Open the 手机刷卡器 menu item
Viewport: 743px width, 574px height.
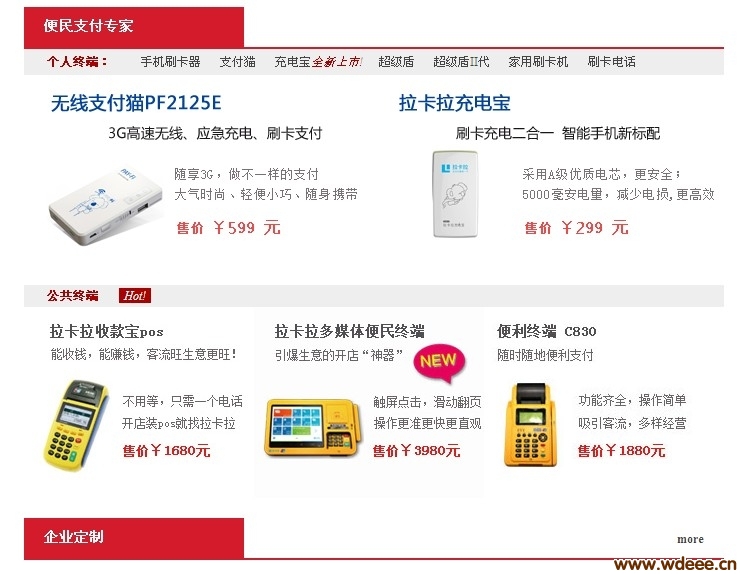click(170, 62)
